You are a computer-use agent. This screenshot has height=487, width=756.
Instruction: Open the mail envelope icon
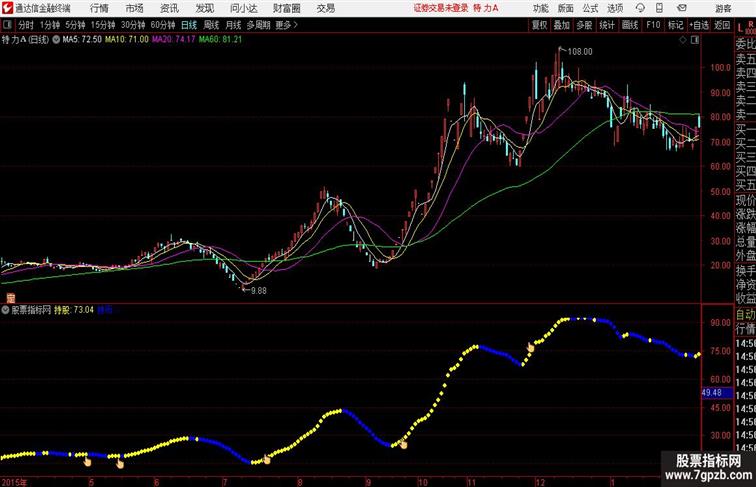[x=681, y=8]
